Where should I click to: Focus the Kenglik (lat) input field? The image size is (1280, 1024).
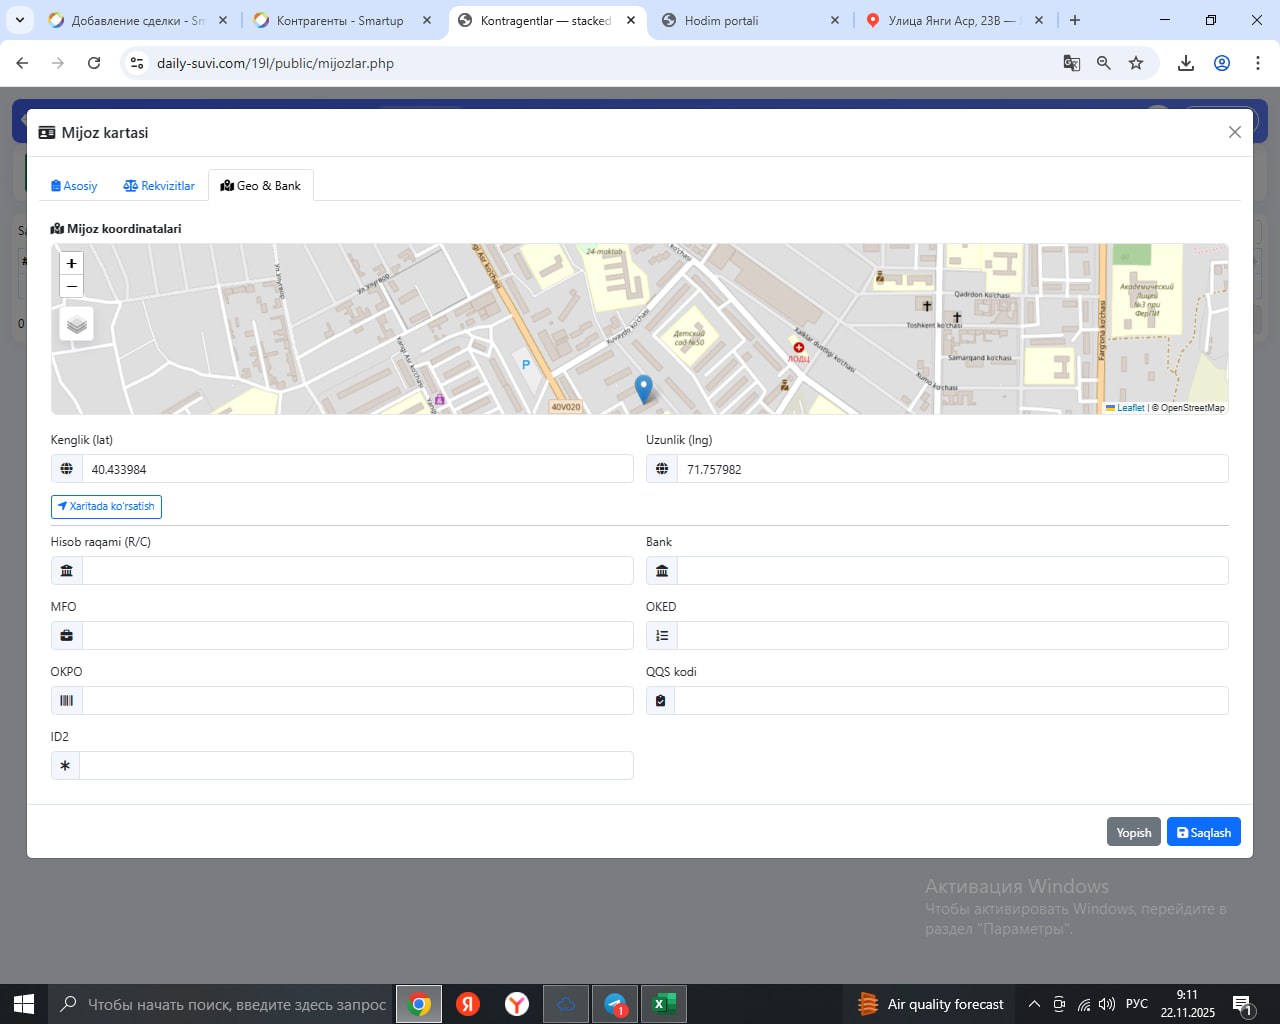357,469
